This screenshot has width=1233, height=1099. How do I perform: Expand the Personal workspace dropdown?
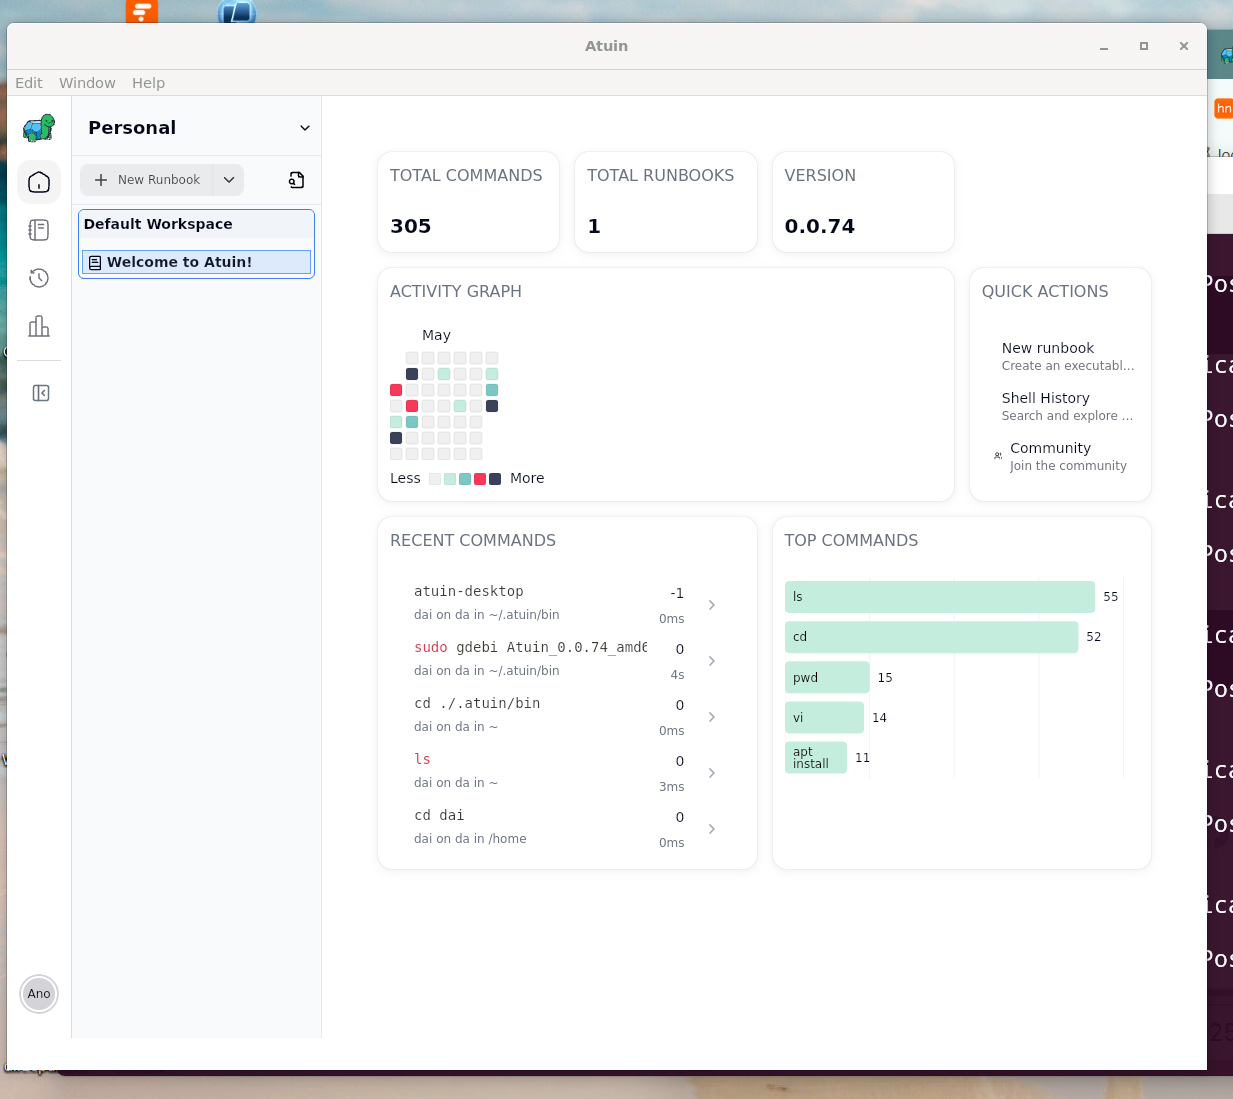coord(305,128)
